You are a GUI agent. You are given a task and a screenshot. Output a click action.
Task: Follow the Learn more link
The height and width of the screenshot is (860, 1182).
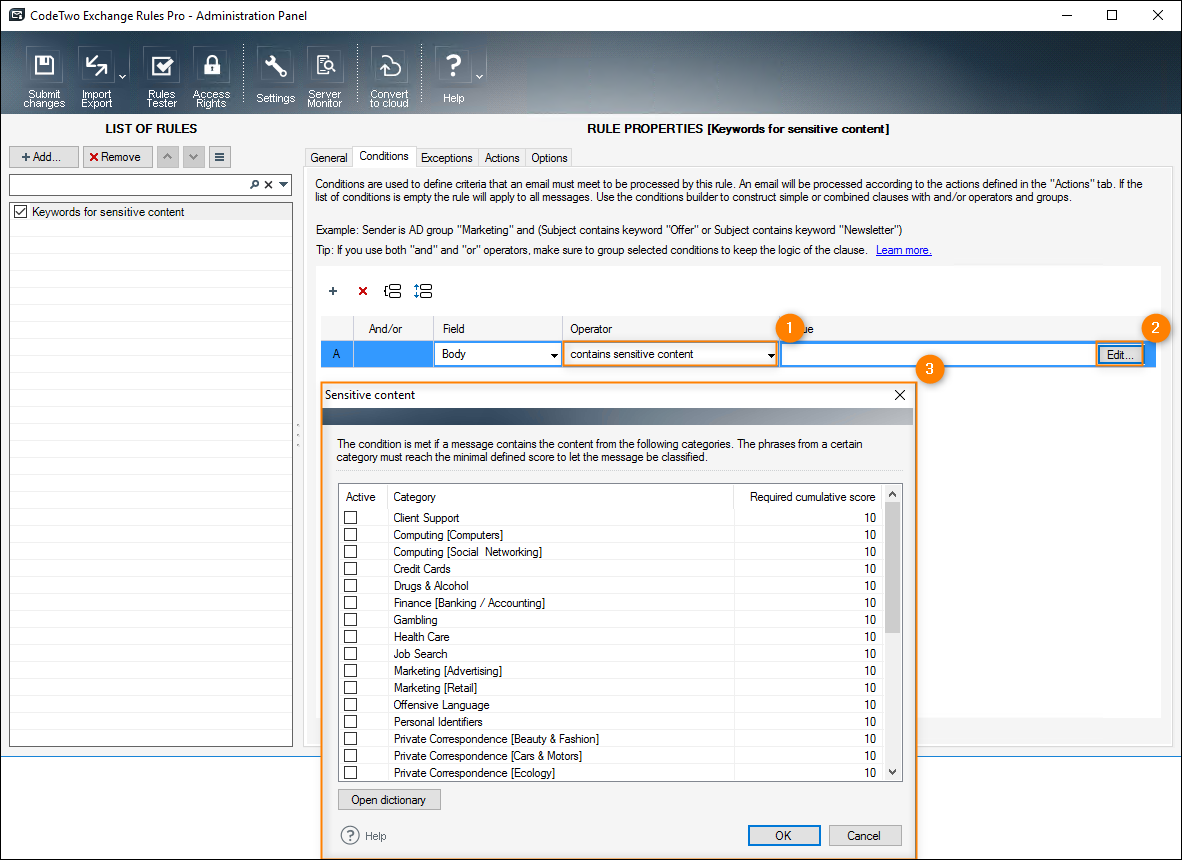pyautogui.click(x=904, y=250)
